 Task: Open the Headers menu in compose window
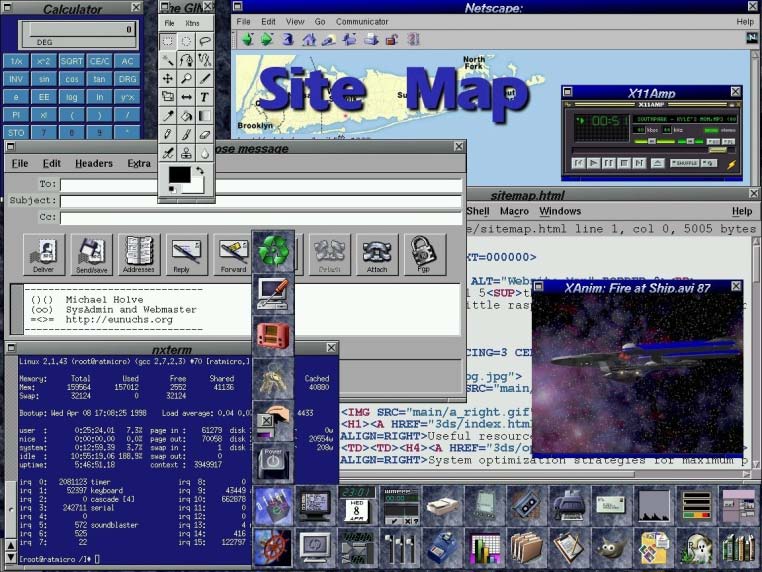point(94,164)
